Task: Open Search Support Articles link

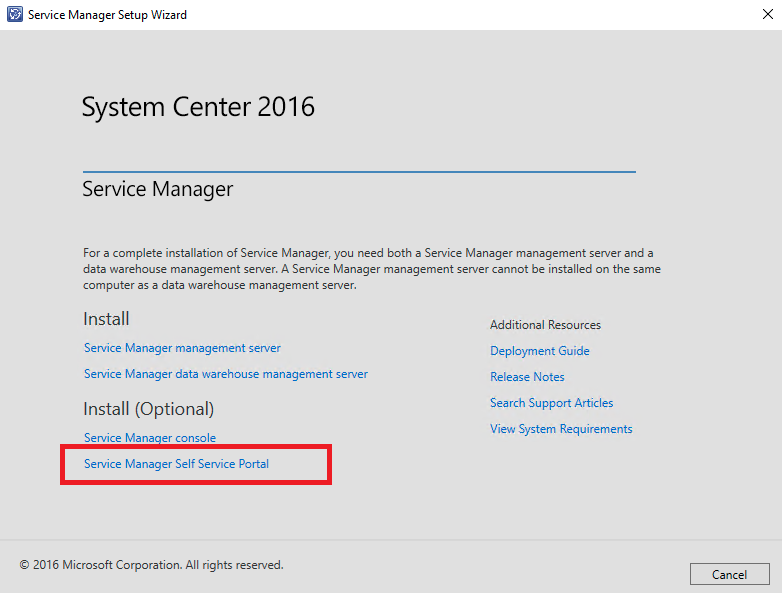Action: point(551,402)
